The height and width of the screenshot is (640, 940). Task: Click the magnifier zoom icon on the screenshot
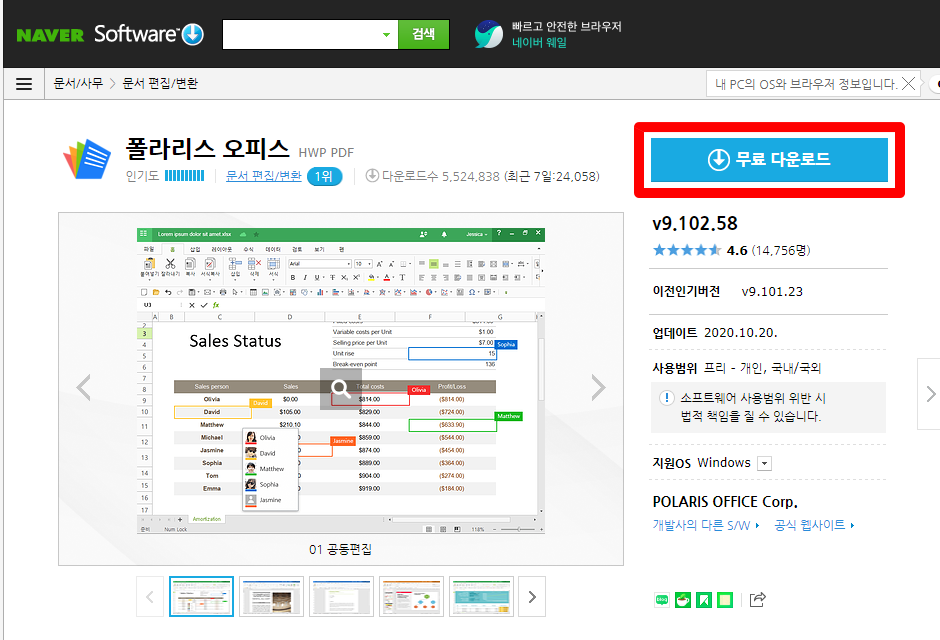[341, 389]
